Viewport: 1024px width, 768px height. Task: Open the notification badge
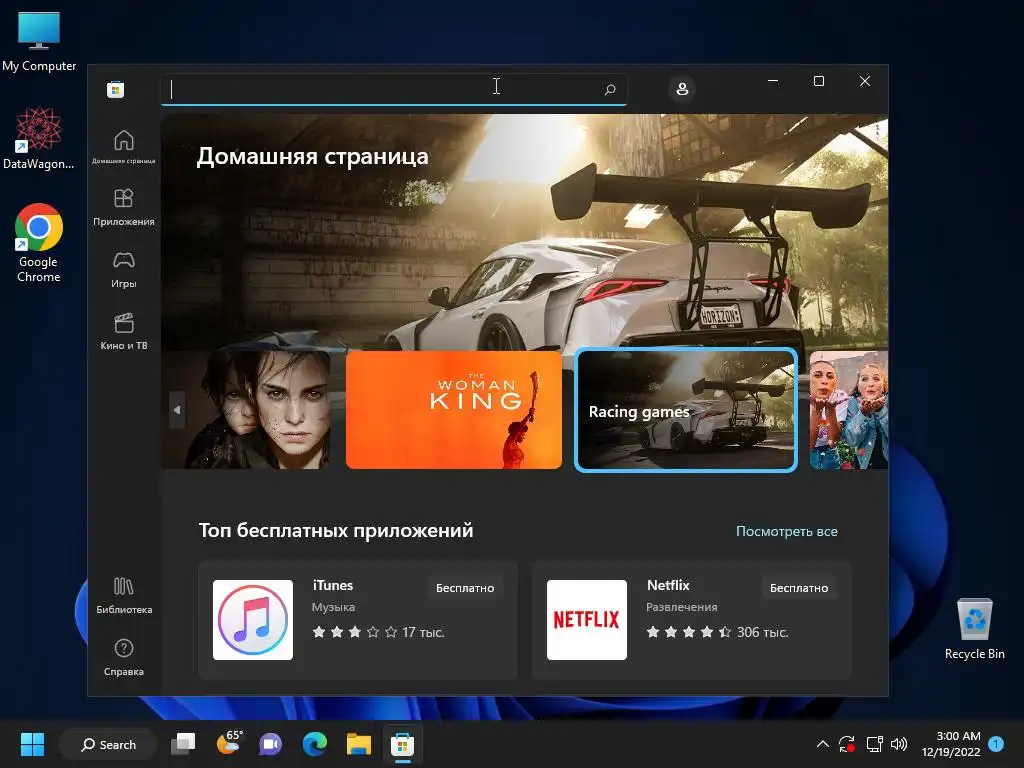tap(996, 744)
